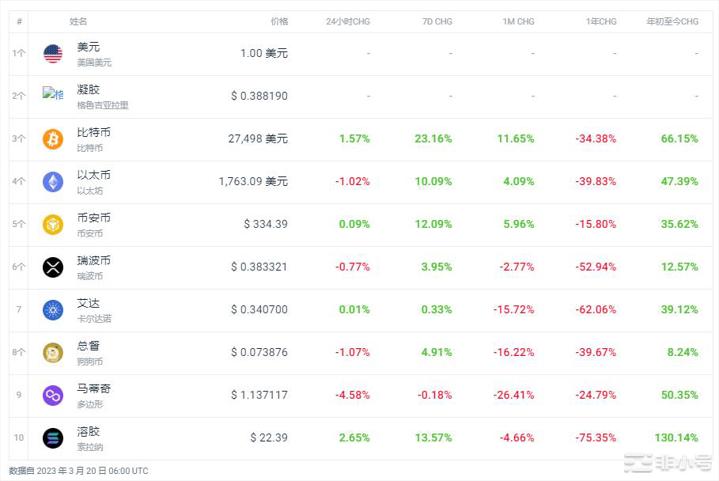Sort by the 1M CHG column header
719x481 pixels.
tap(518, 22)
